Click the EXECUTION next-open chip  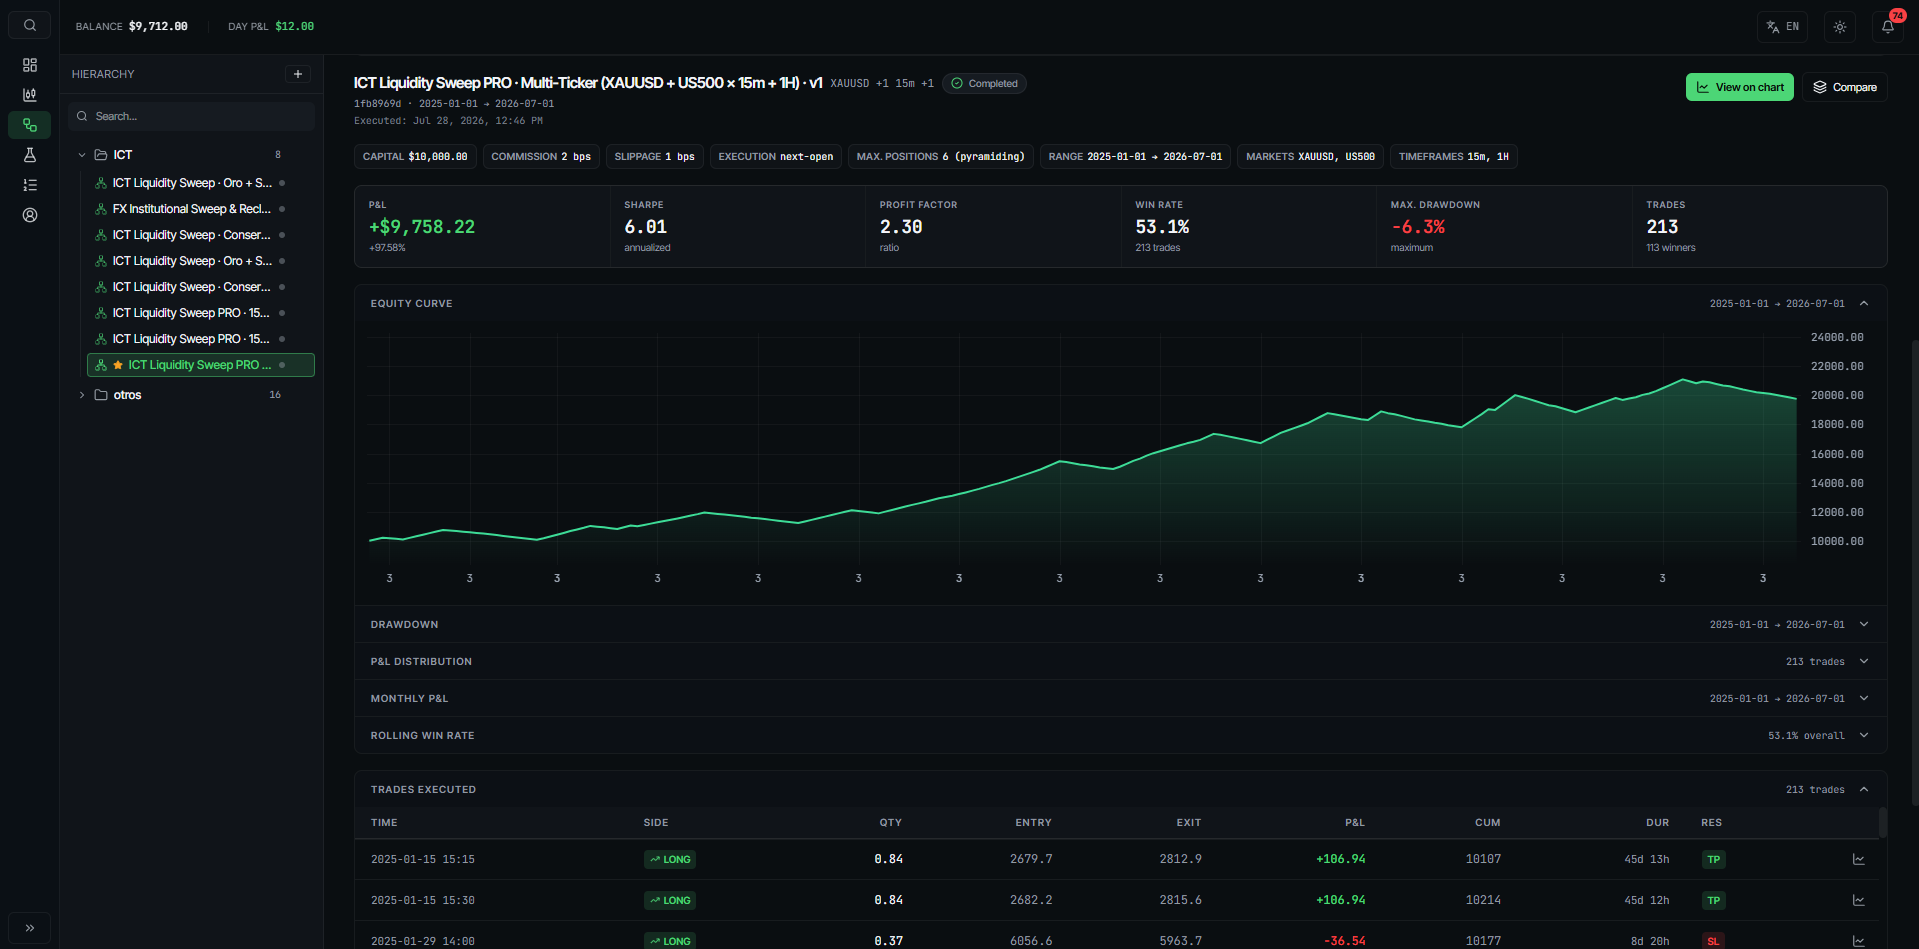(776, 157)
